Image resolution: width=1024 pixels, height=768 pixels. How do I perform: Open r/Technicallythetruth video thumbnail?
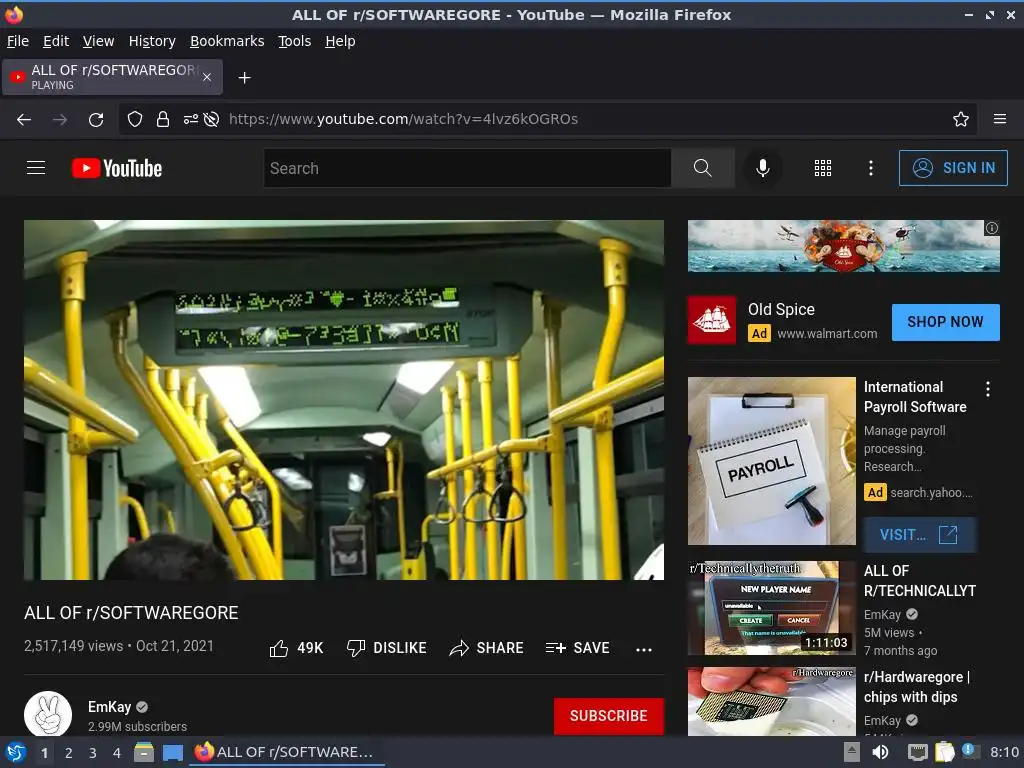pos(771,608)
